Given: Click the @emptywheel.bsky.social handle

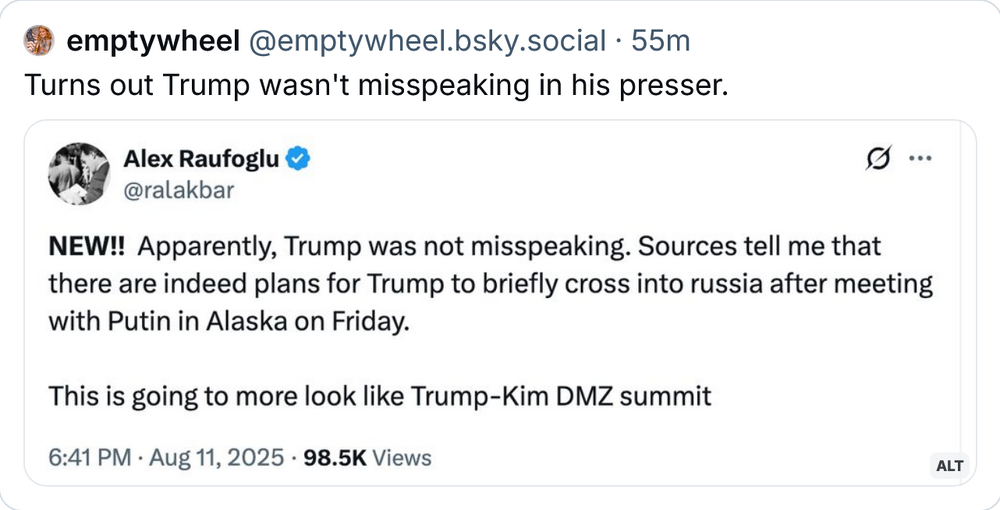Looking at the screenshot, I should click(x=425, y=41).
